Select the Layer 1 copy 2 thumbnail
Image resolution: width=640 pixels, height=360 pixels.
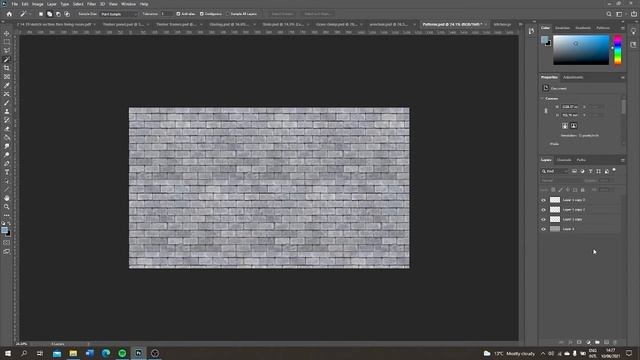pos(555,210)
